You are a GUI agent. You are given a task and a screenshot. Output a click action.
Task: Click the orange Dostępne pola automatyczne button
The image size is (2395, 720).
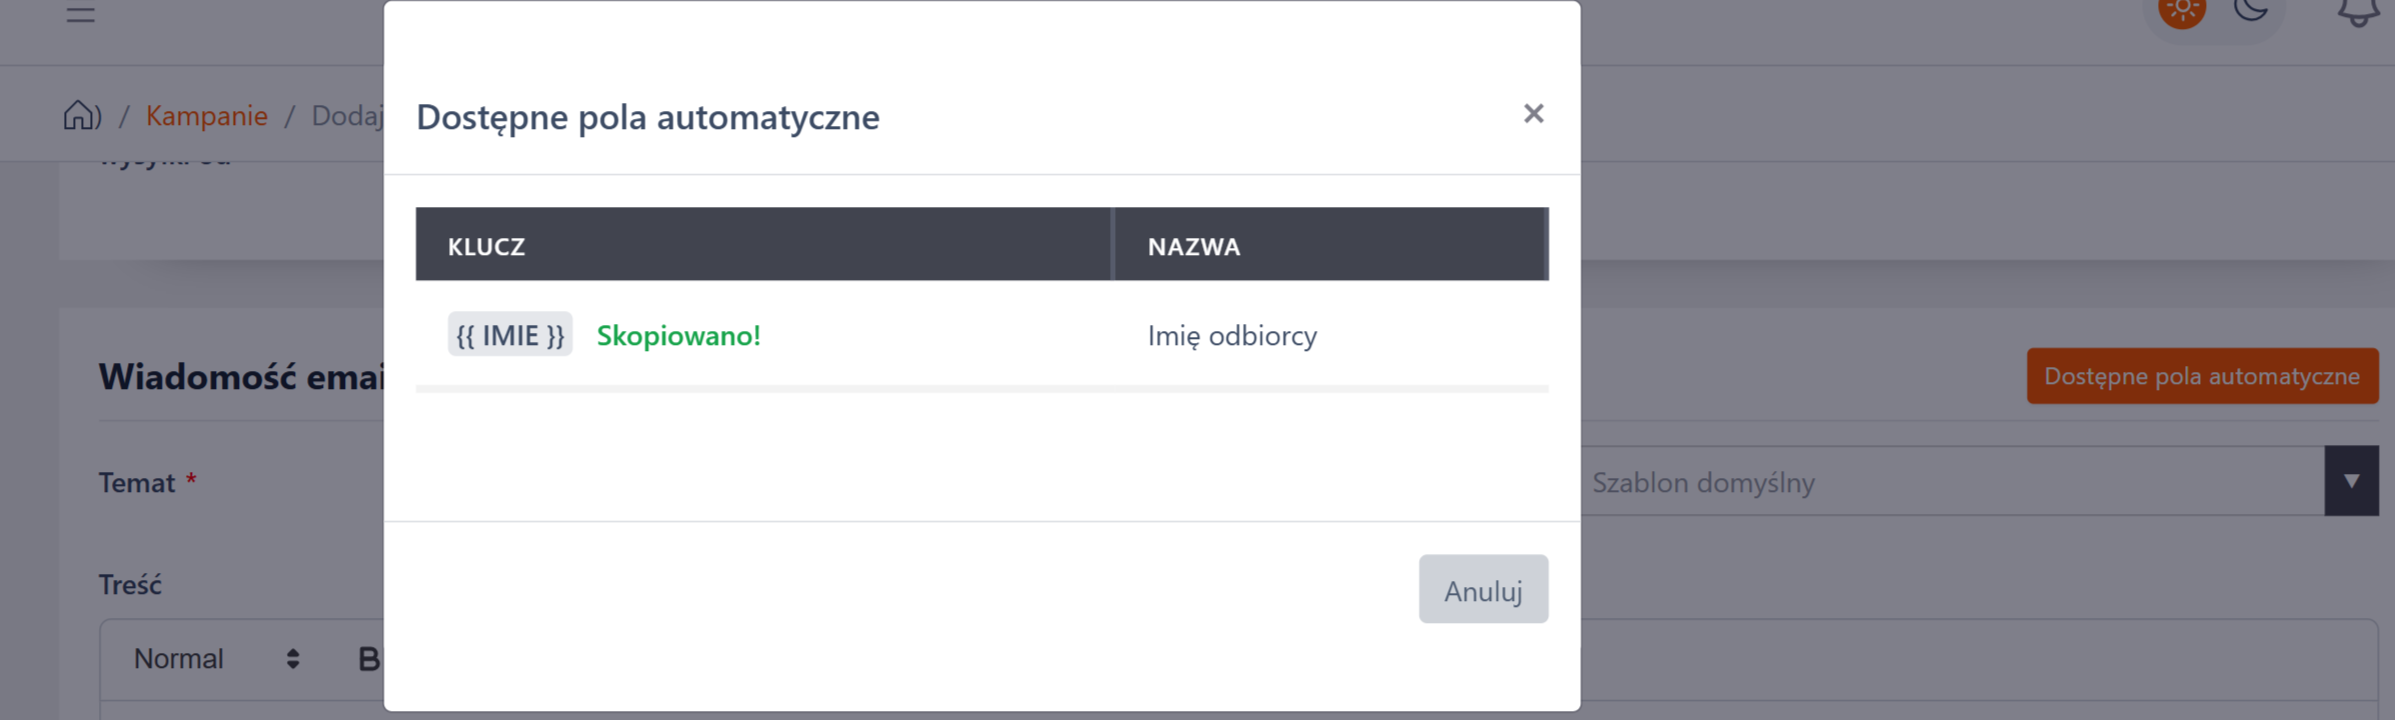pos(2201,376)
